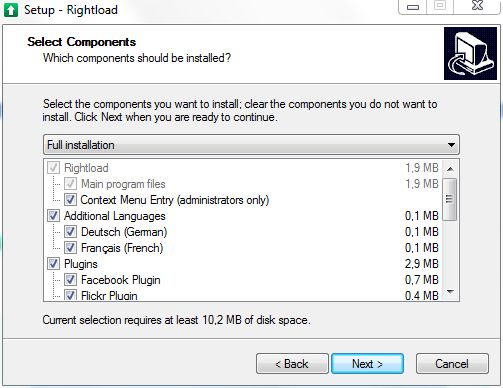Uncheck the Facebook Plugin component
This screenshot has width=503, height=388.
(70, 280)
